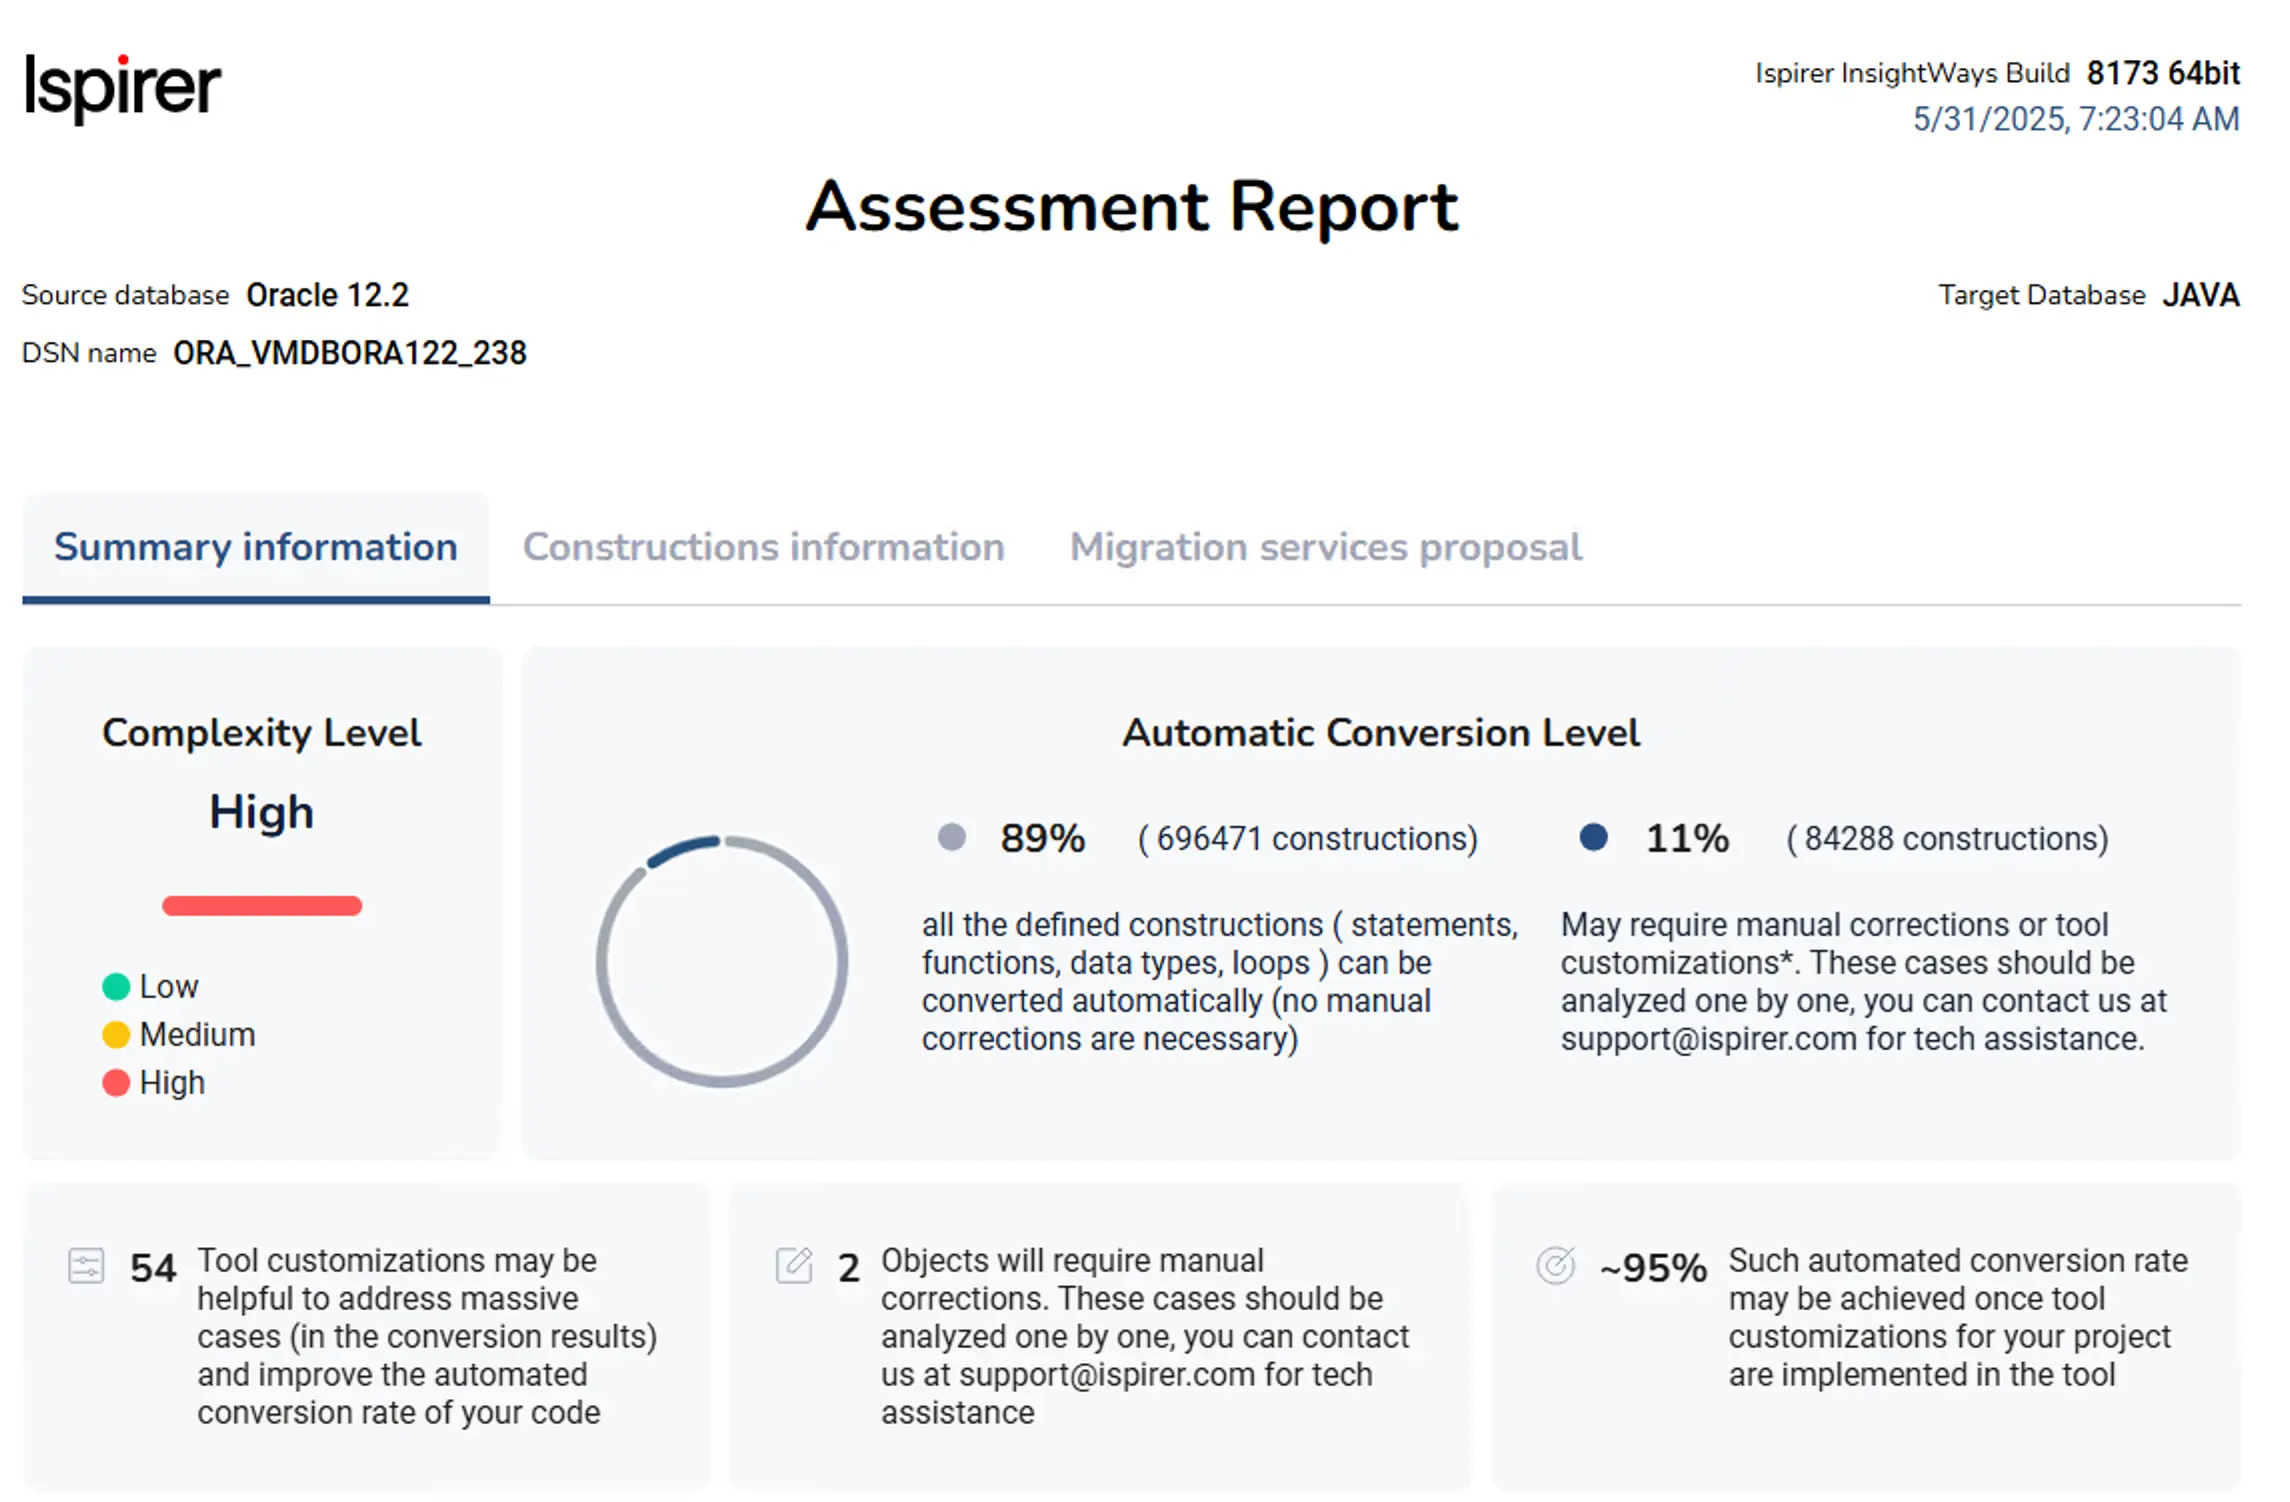2290x1502 pixels.
Task: Click the yellow Medium legend dot
Action: (116, 1035)
